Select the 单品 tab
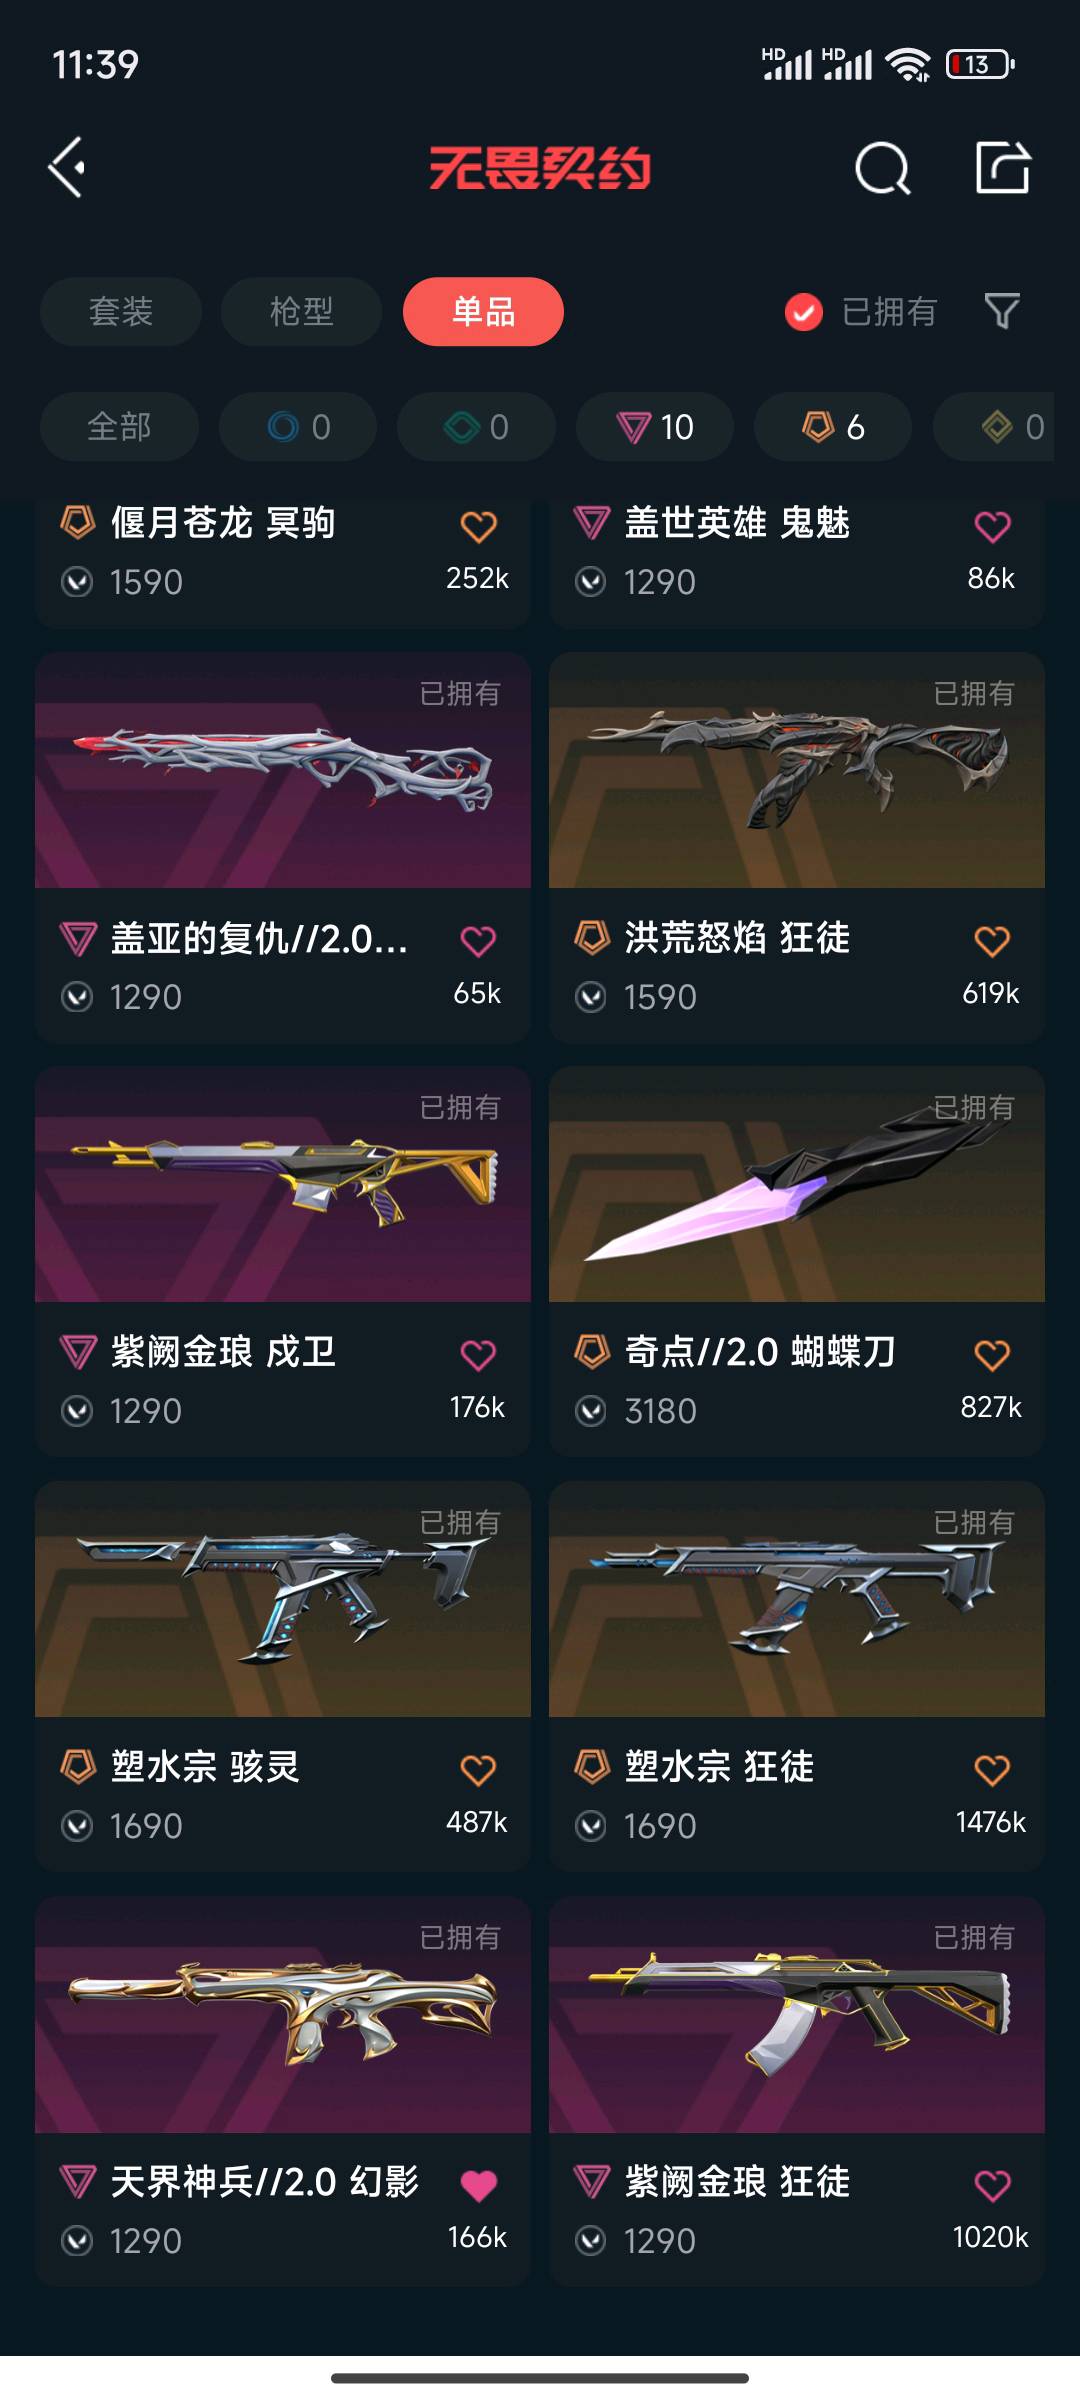 tap(483, 312)
